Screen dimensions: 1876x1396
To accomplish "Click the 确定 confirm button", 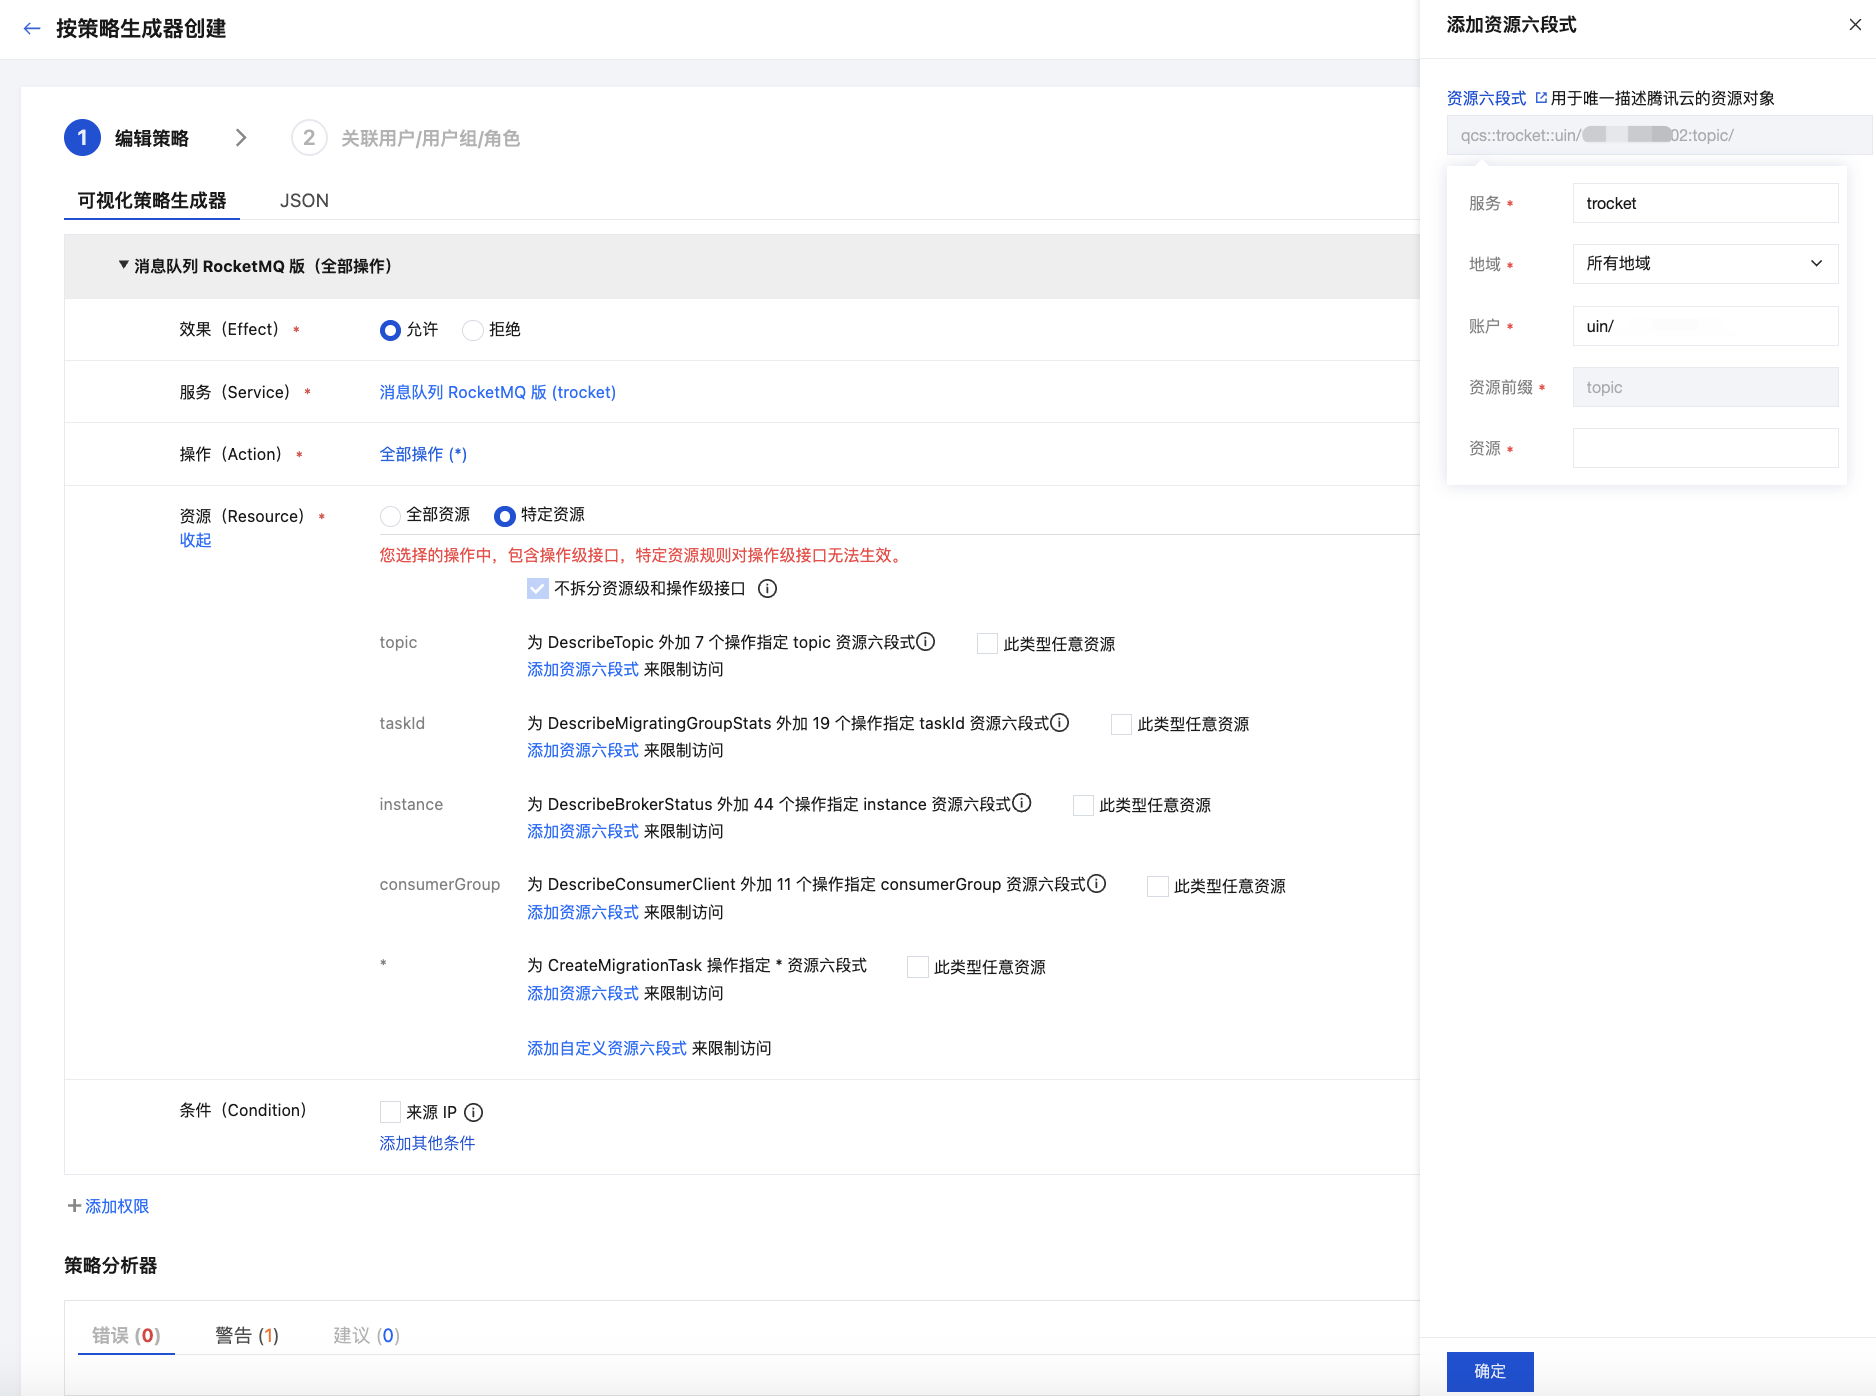I will pos(1490,1372).
